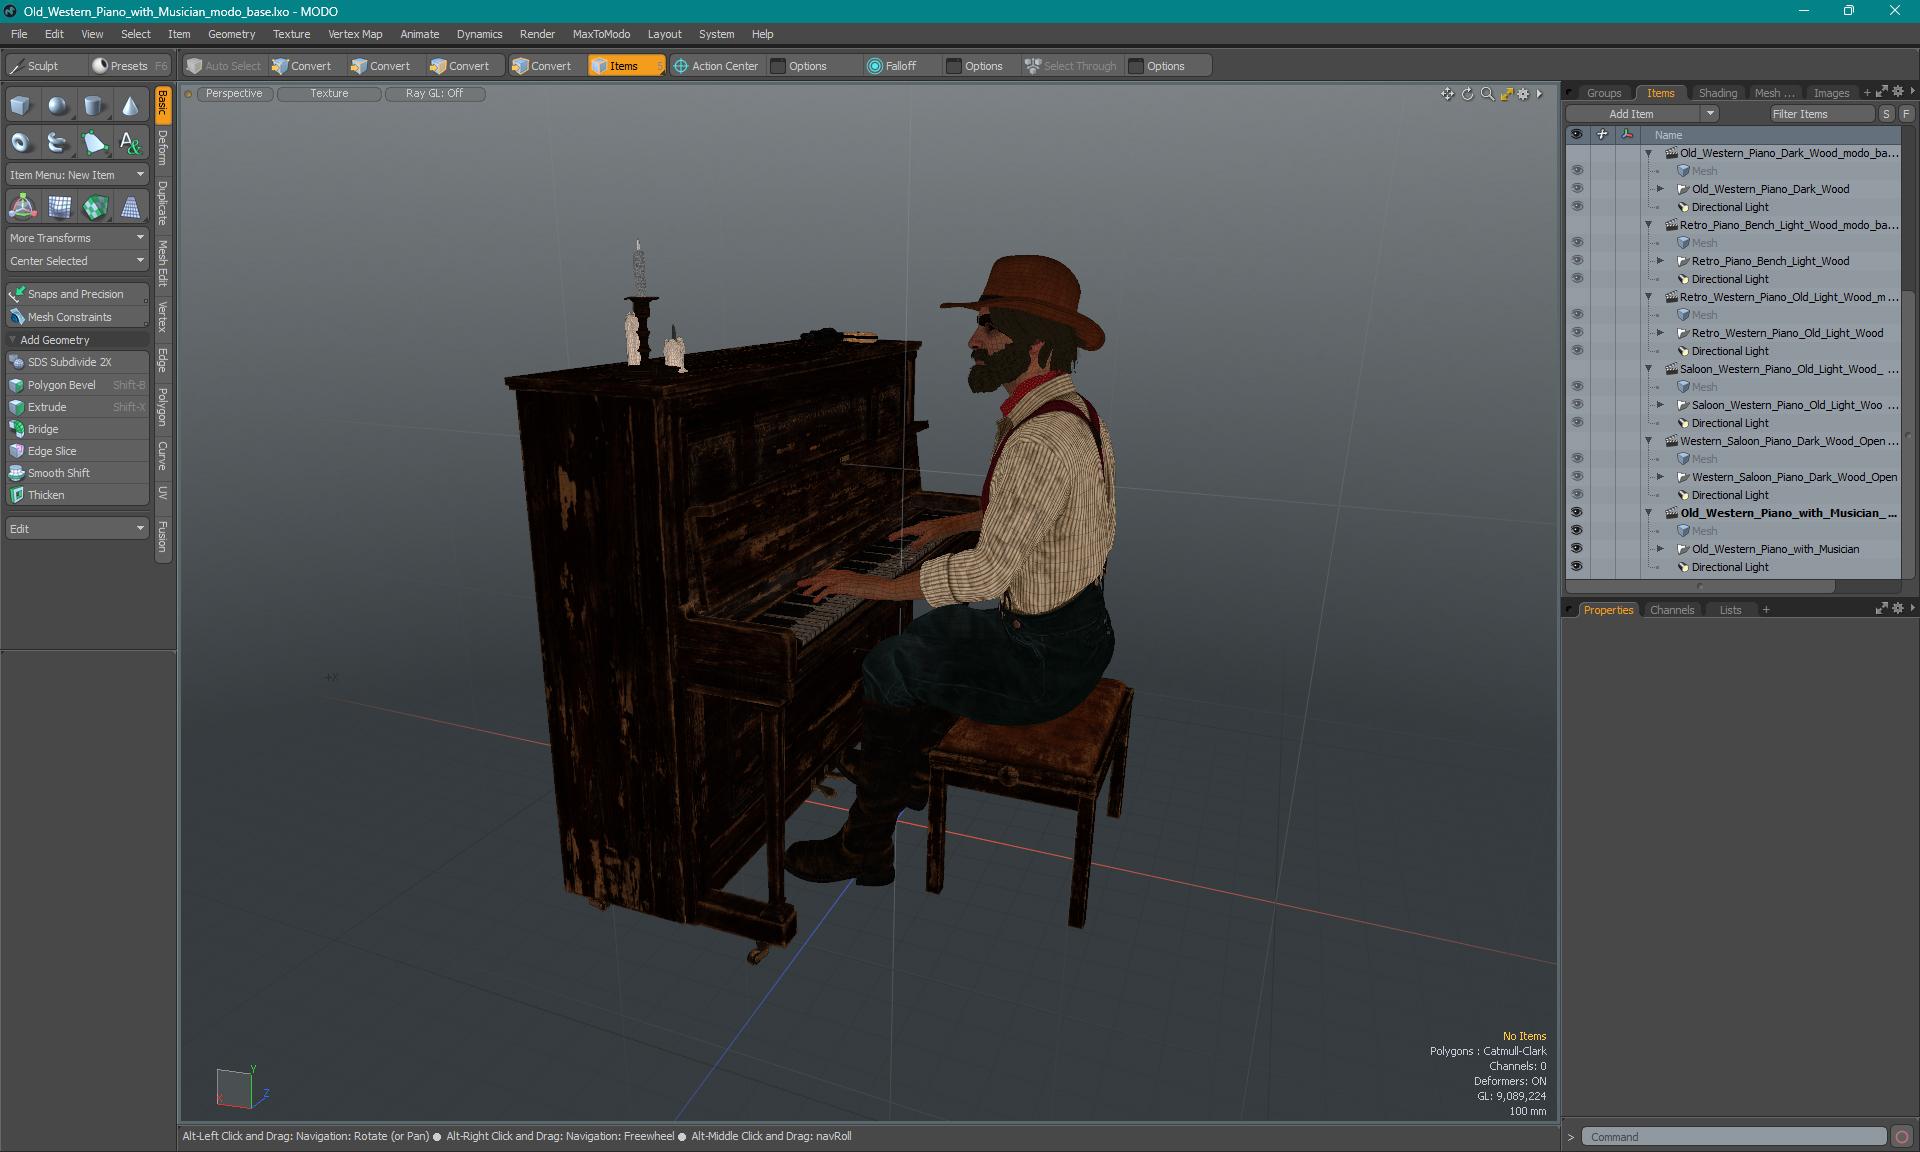Toggle the Action Center options checkbox
The height and width of the screenshot is (1152, 1920).
[779, 66]
